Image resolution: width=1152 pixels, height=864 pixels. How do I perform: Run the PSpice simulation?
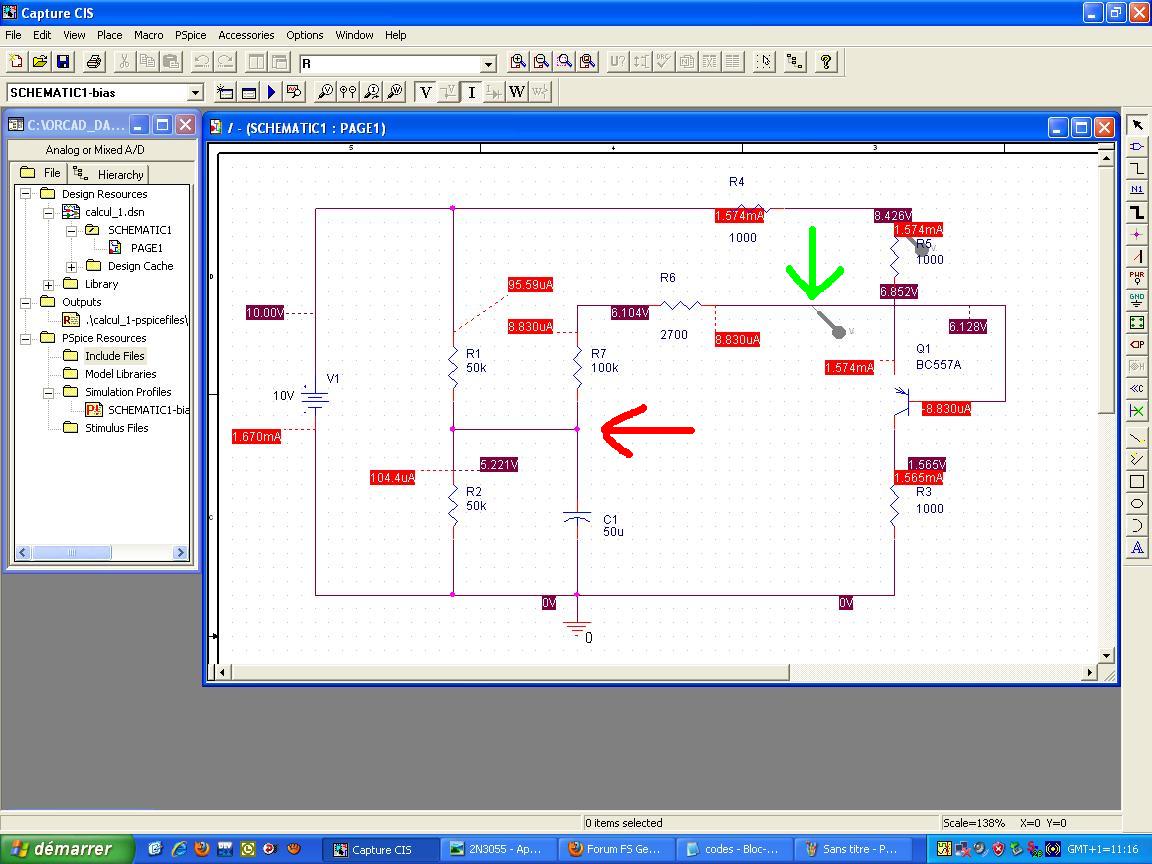tap(271, 92)
